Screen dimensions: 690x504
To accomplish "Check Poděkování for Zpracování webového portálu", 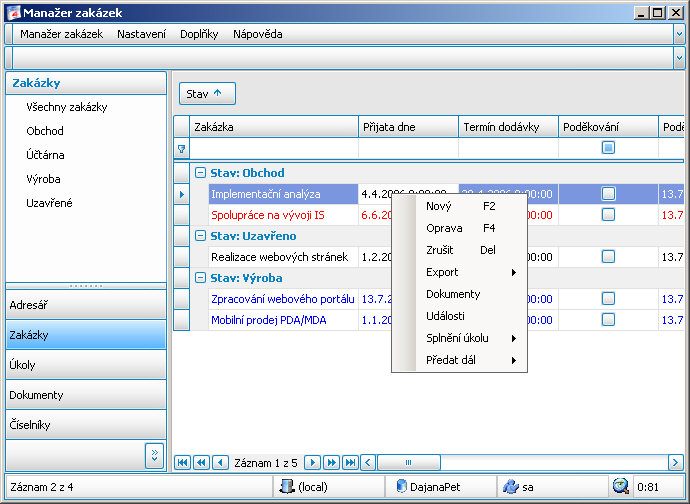I will coord(608,299).
